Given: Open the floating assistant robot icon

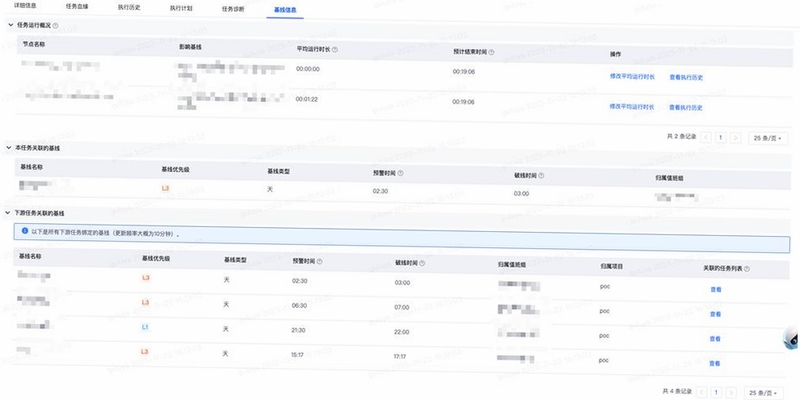Looking at the screenshot, I should click(792, 339).
